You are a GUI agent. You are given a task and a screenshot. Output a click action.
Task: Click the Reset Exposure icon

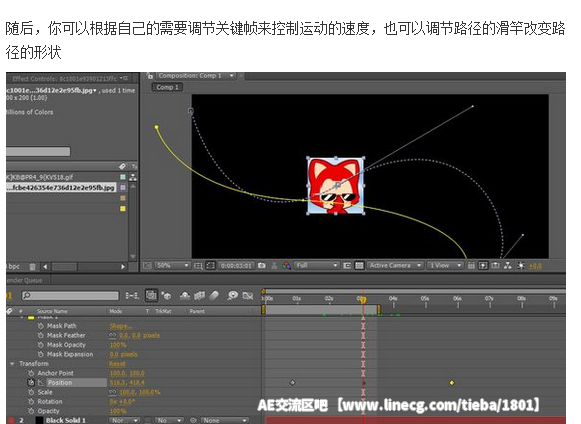pos(521,266)
